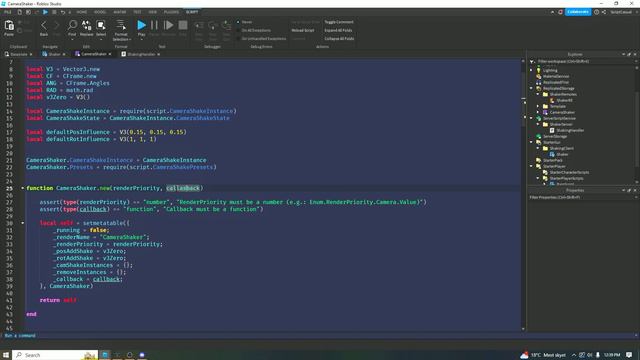Select the ShakerRE remote event item

(564, 100)
